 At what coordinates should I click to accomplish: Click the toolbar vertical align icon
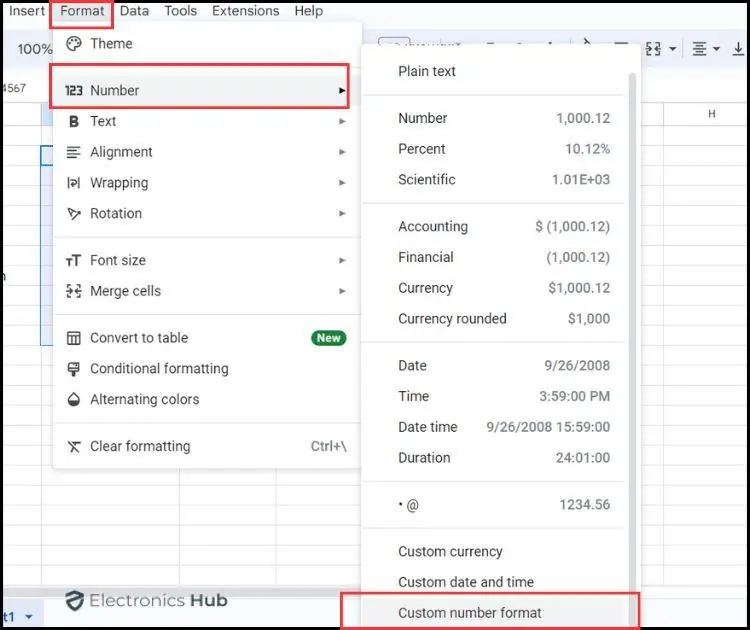(x=739, y=48)
